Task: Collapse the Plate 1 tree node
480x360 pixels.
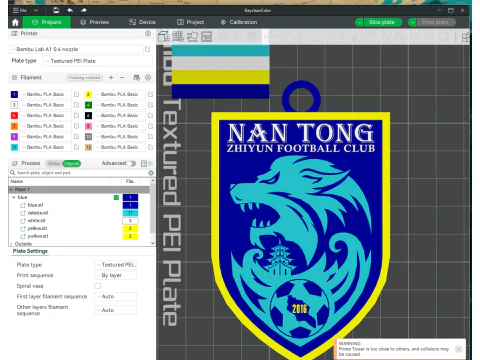Action: tap(11, 189)
